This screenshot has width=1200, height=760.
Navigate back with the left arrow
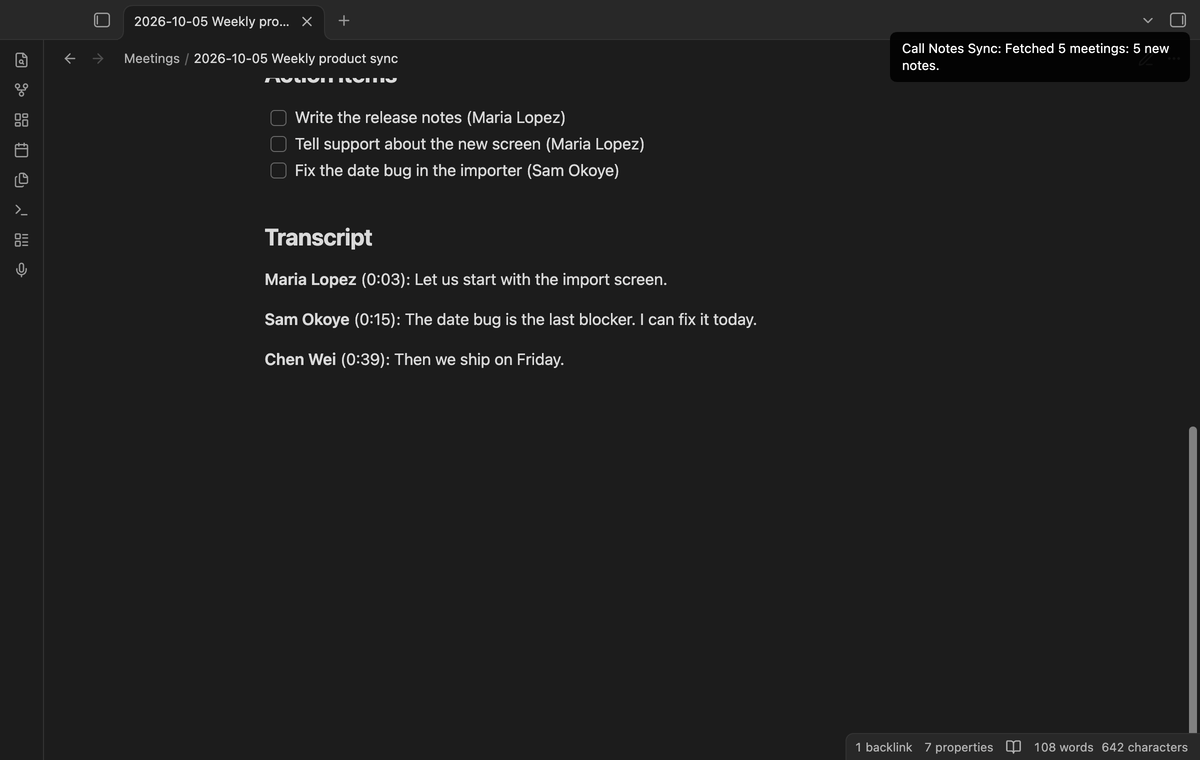tap(70, 58)
